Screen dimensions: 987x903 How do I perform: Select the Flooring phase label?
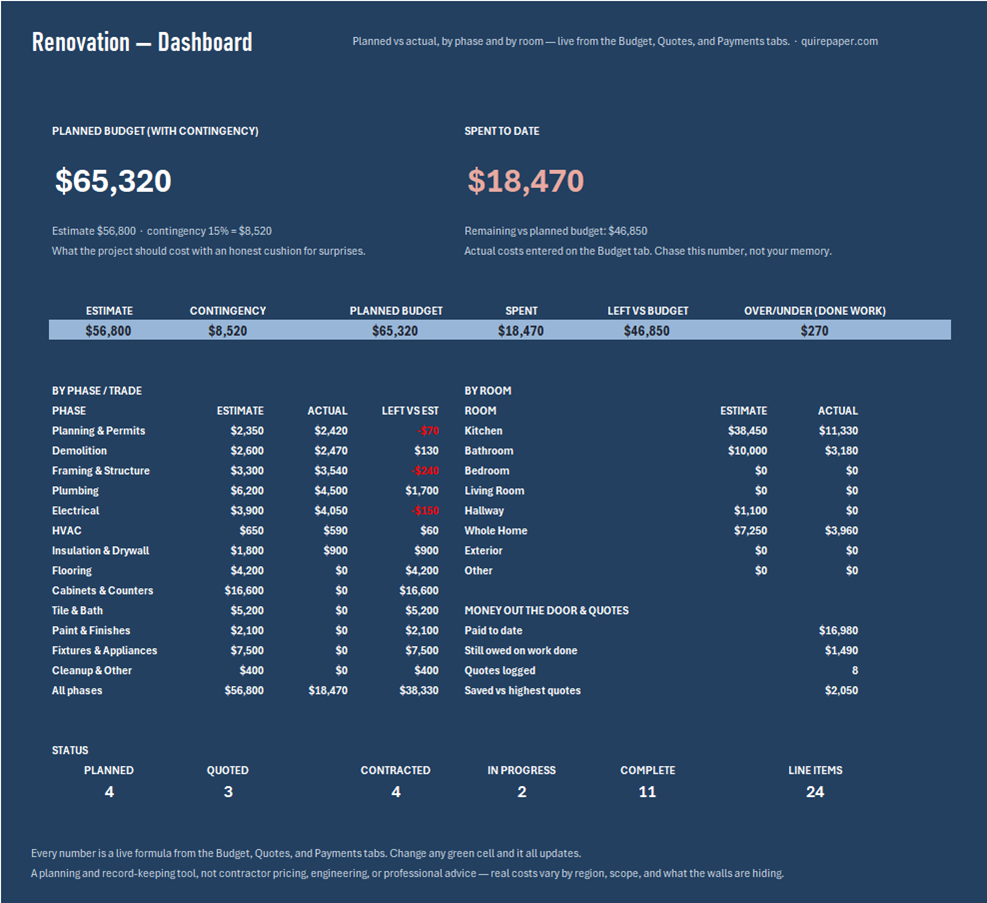[x=72, y=571]
